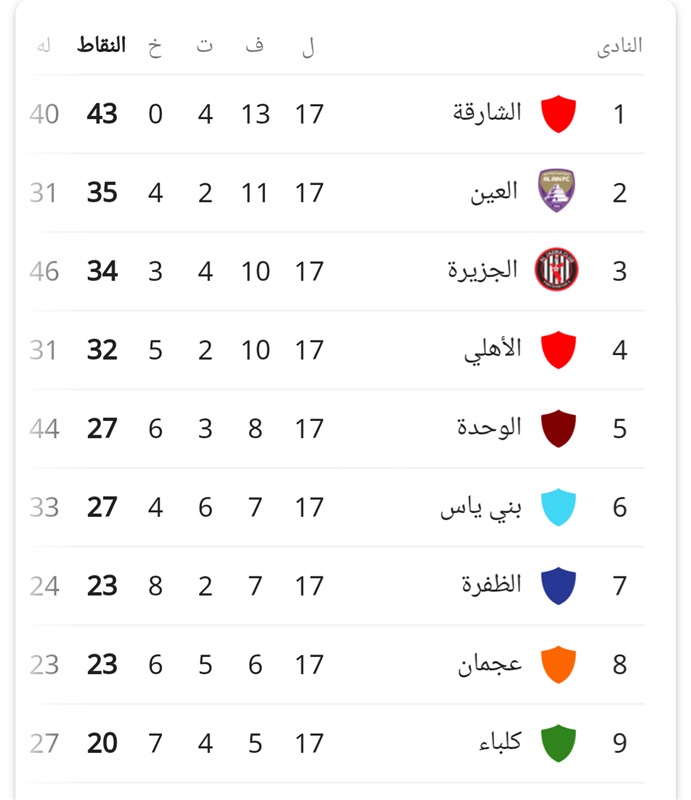Click the red Al Ahli shield icon

pyautogui.click(x=558, y=350)
